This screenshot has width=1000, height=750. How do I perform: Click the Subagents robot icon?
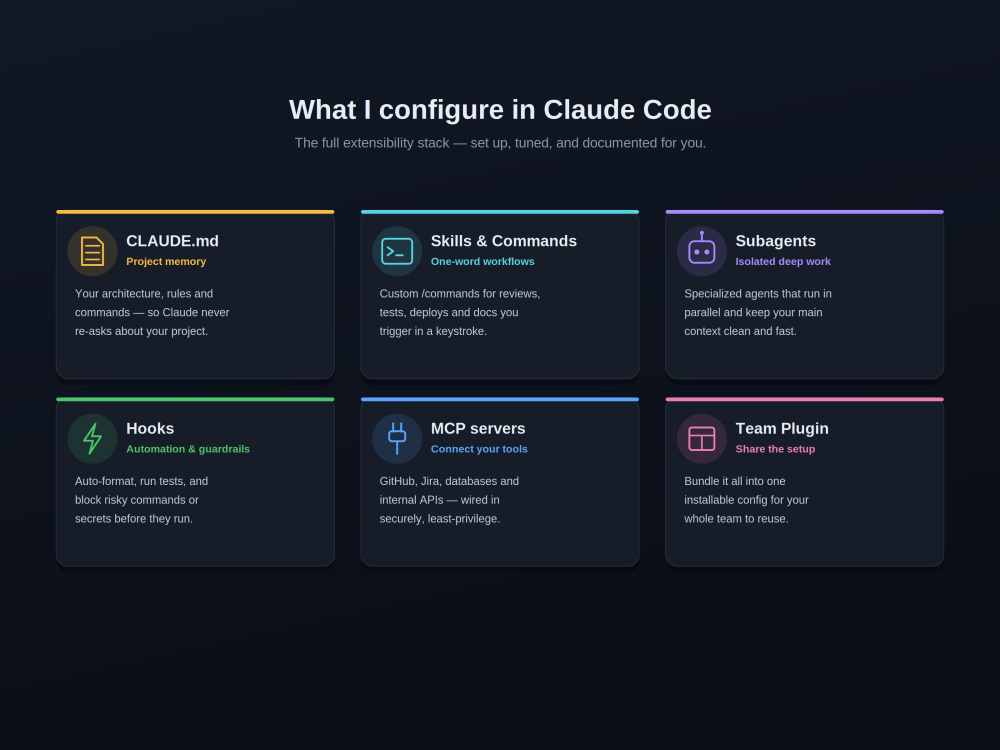[x=702, y=251]
